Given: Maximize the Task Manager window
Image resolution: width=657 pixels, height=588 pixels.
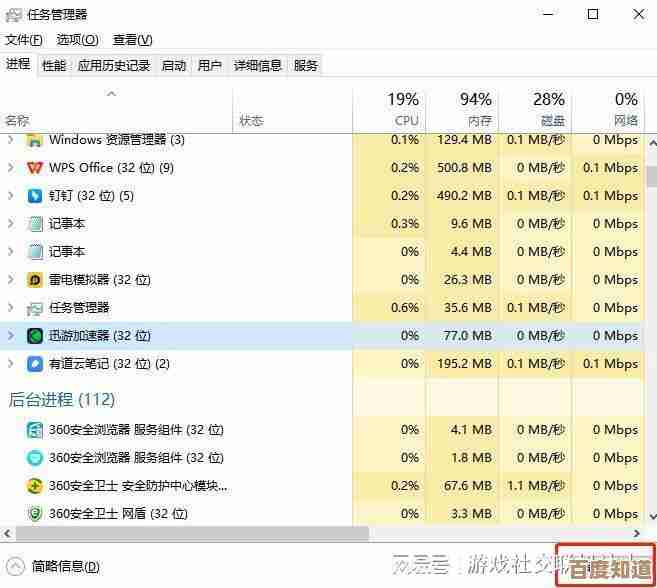Looking at the screenshot, I should click(x=593, y=15).
